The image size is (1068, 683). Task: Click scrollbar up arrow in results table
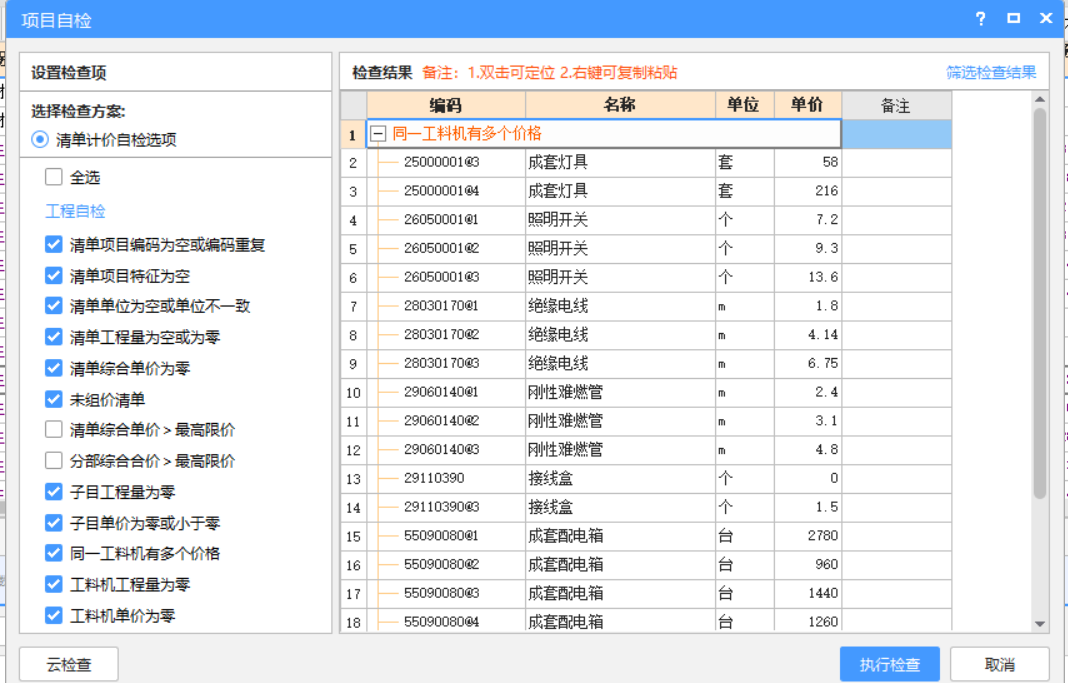pos(1039,99)
